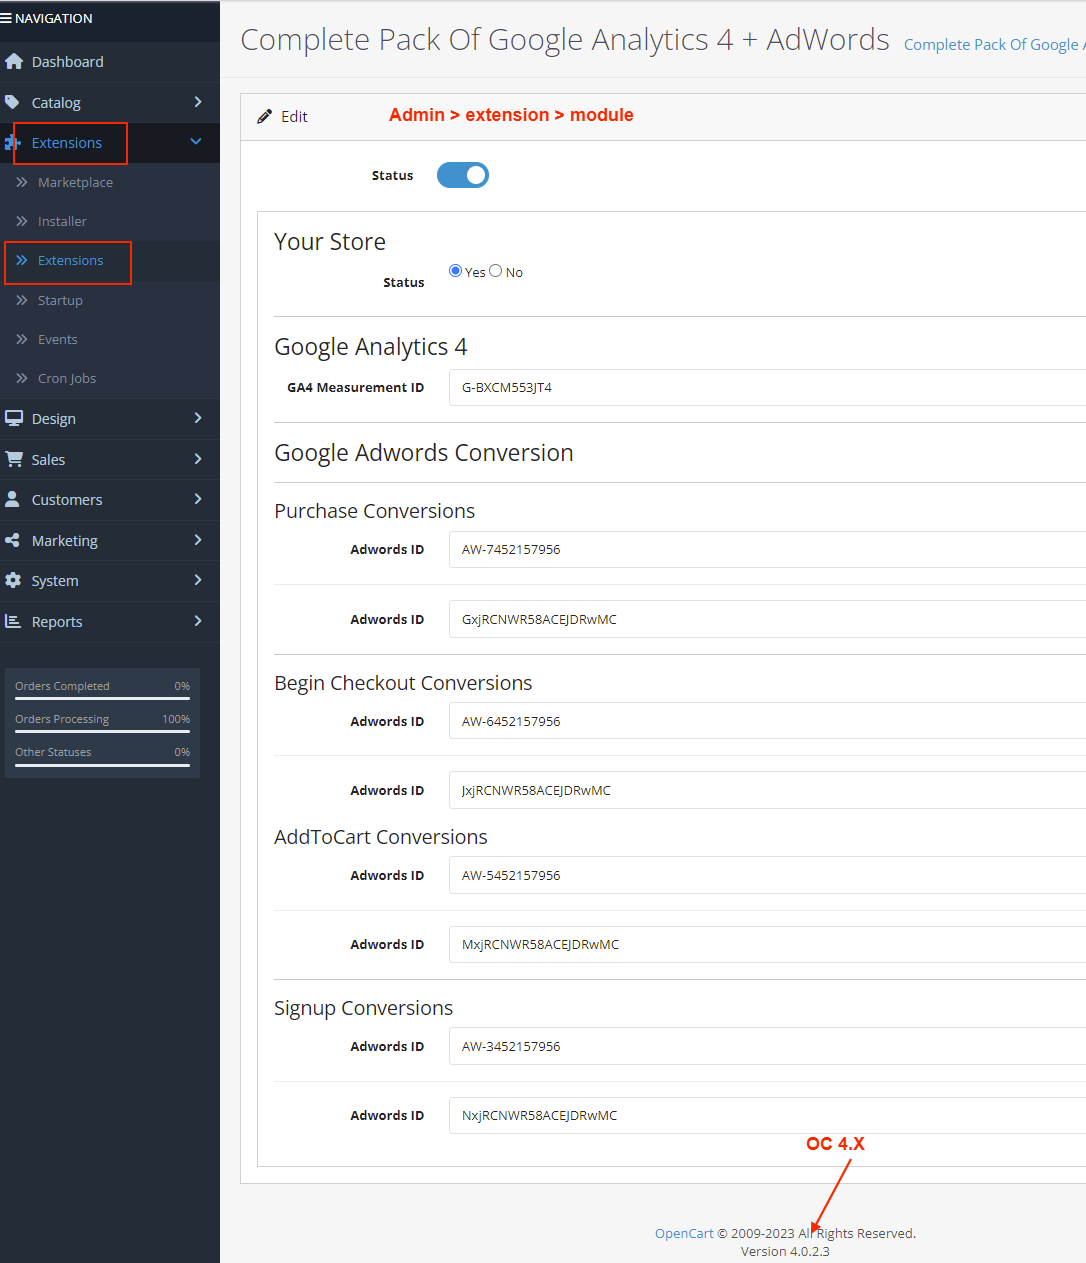1086x1263 pixels.
Task: Open the Events submenu item
Action: pyautogui.click(x=110, y=339)
